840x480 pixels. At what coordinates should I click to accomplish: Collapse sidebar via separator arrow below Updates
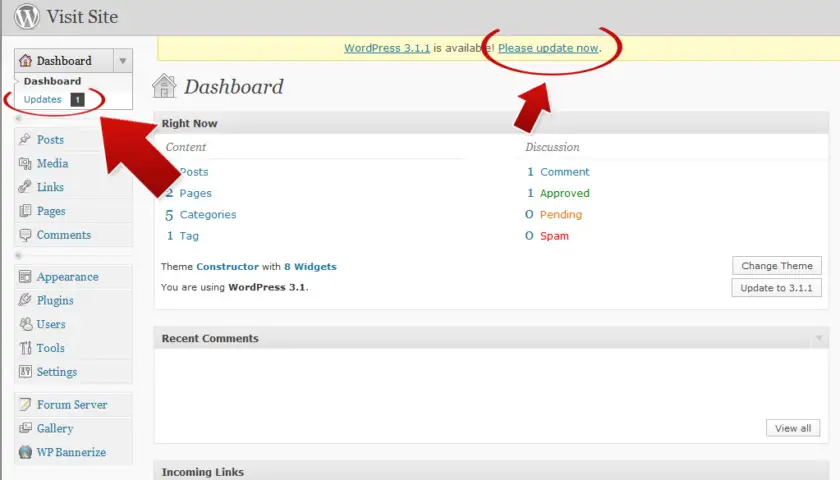coord(18,118)
